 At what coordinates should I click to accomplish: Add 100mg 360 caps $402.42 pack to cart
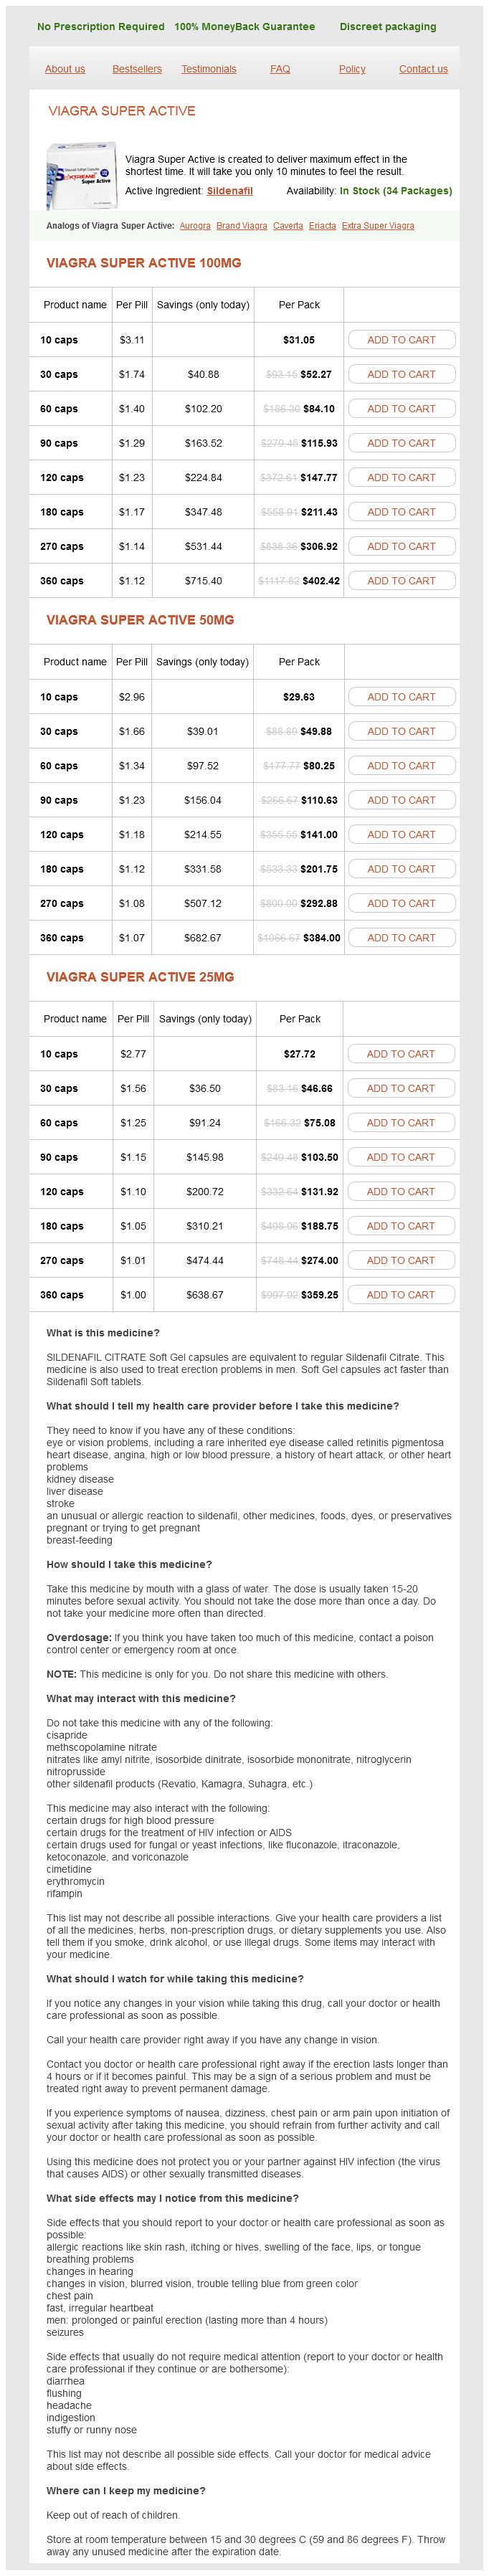[x=401, y=581]
